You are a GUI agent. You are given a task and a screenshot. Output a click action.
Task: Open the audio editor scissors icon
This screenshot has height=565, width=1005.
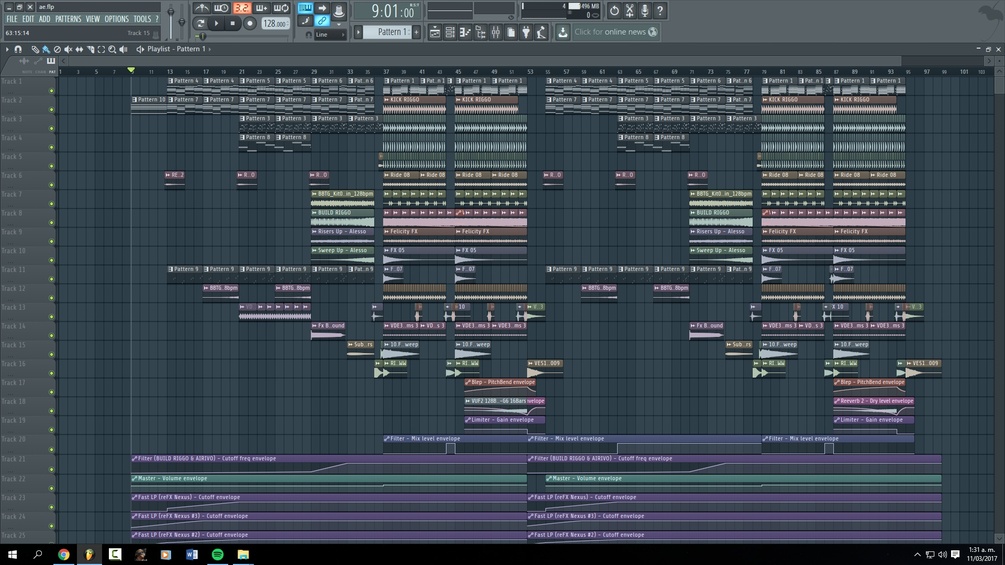(629, 10)
